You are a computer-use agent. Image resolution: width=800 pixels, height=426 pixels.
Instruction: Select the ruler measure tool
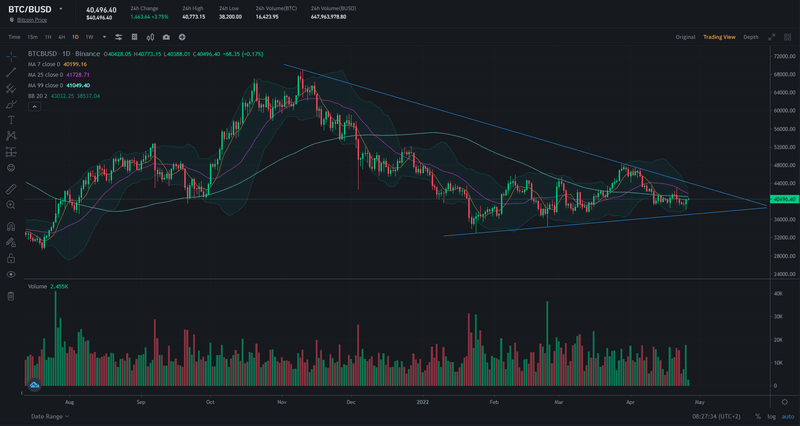tap(11, 189)
